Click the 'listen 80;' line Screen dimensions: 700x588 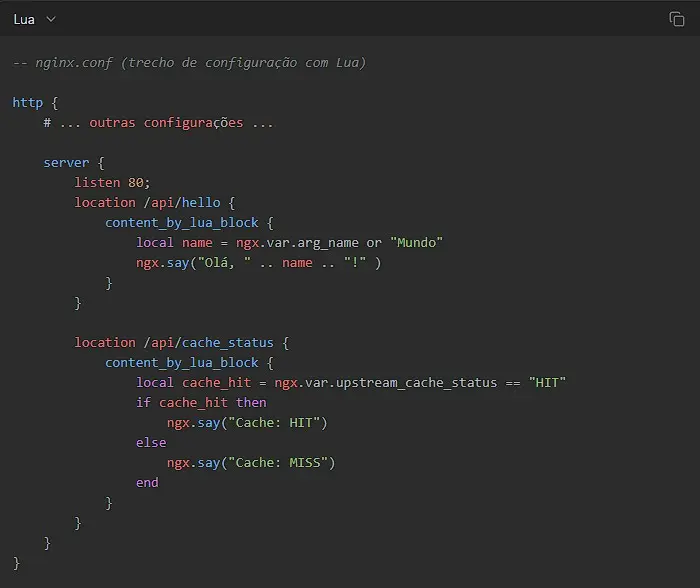112,183
